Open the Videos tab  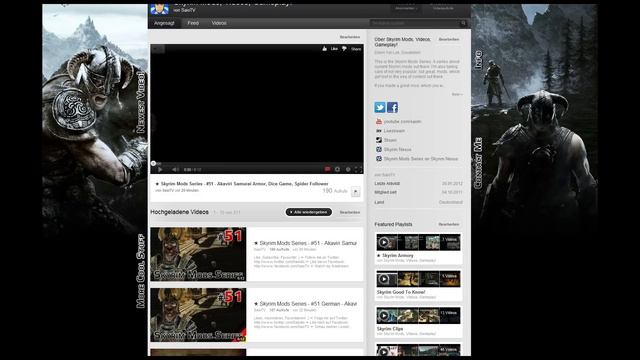pos(219,23)
